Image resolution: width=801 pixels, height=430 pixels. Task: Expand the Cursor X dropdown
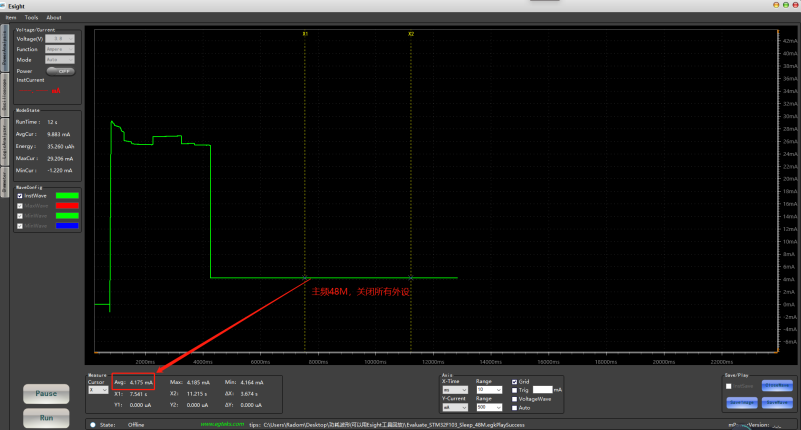(x=98, y=389)
